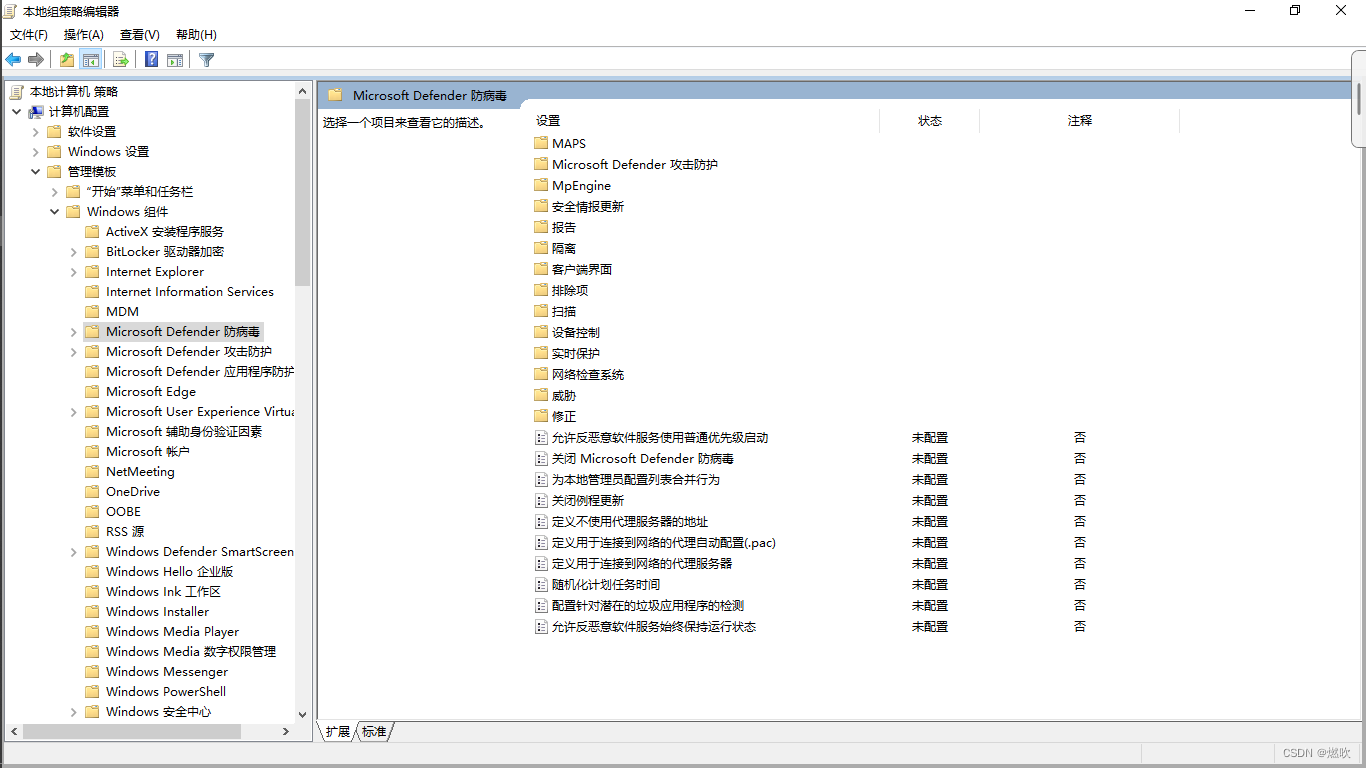
Task: Click the folder icon next to 排除项
Action: tap(541, 290)
